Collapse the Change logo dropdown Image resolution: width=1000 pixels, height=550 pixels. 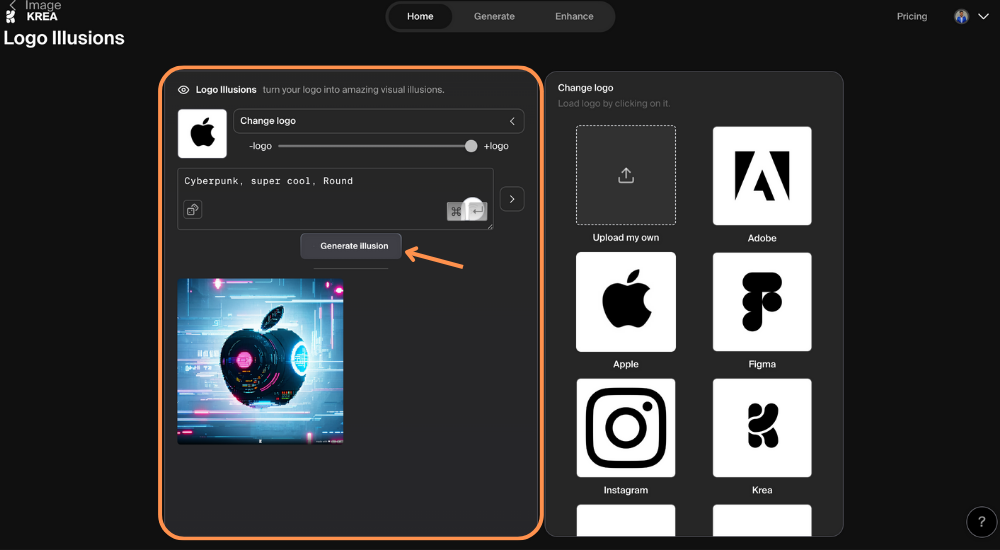[379, 121]
